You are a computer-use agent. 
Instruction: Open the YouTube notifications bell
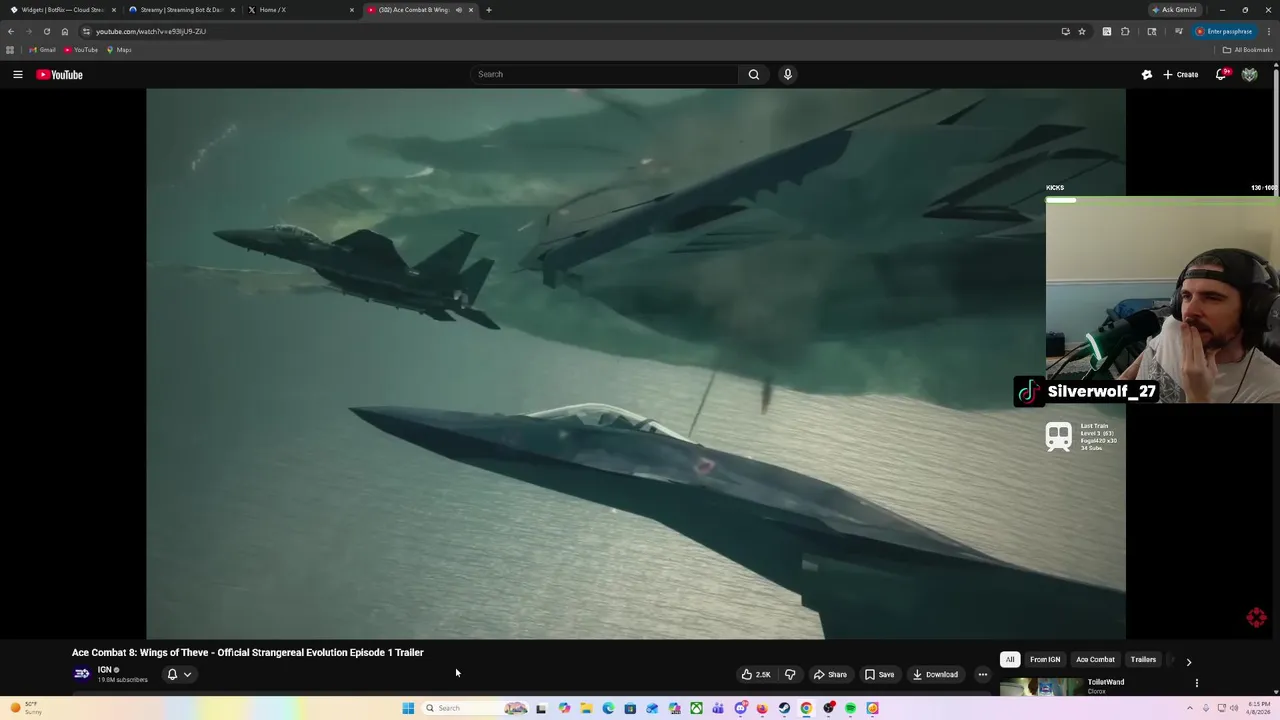tap(1221, 74)
